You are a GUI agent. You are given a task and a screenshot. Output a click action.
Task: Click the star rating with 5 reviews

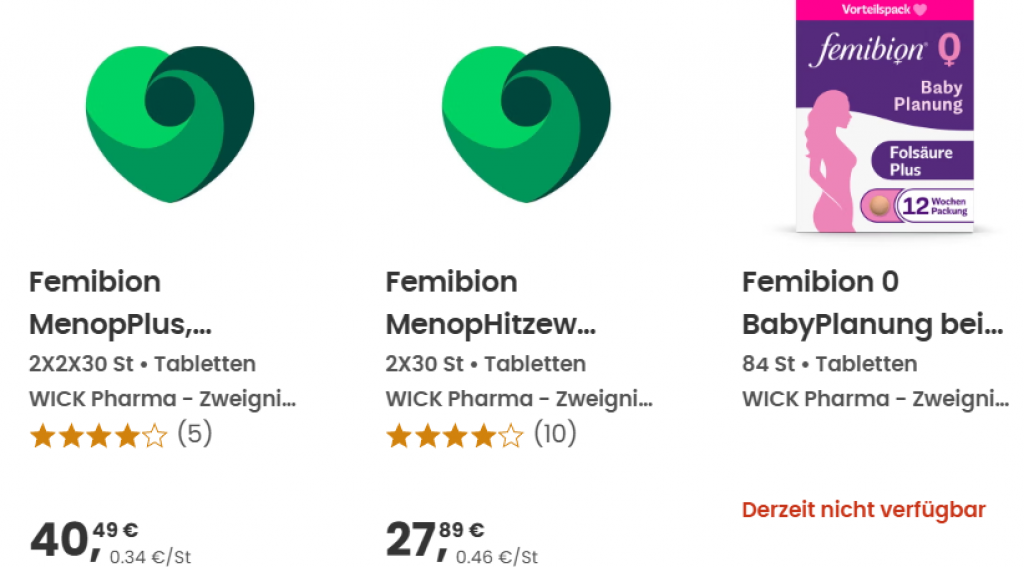pyautogui.click(x=98, y=436)
